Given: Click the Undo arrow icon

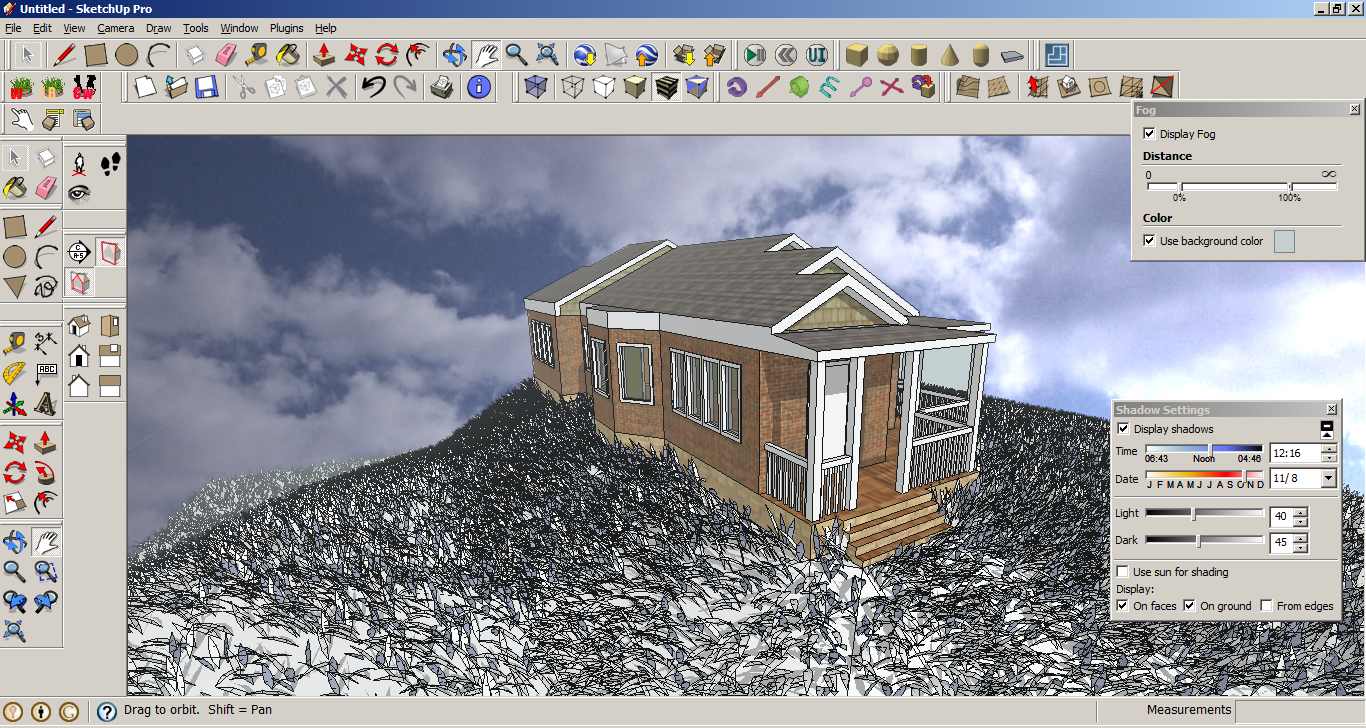Looking at the screenshot, I should (373, 87).
